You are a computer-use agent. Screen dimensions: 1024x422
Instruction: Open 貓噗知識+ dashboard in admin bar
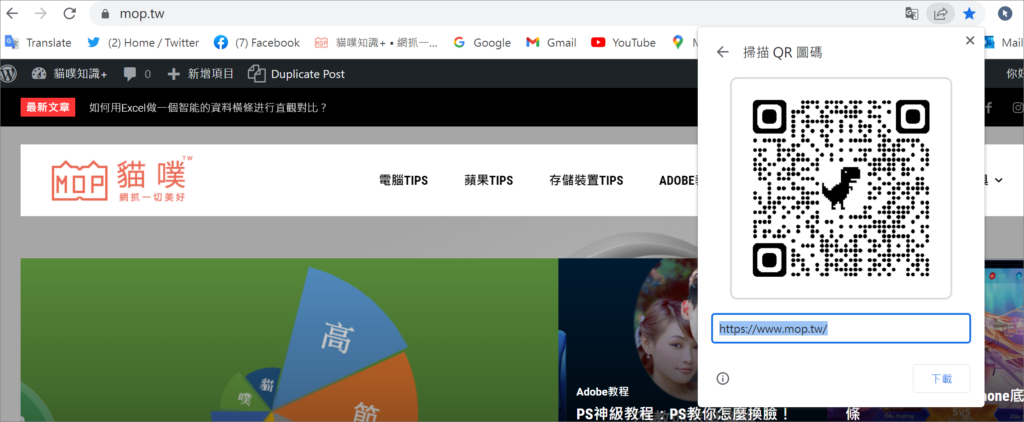(69, 74)
